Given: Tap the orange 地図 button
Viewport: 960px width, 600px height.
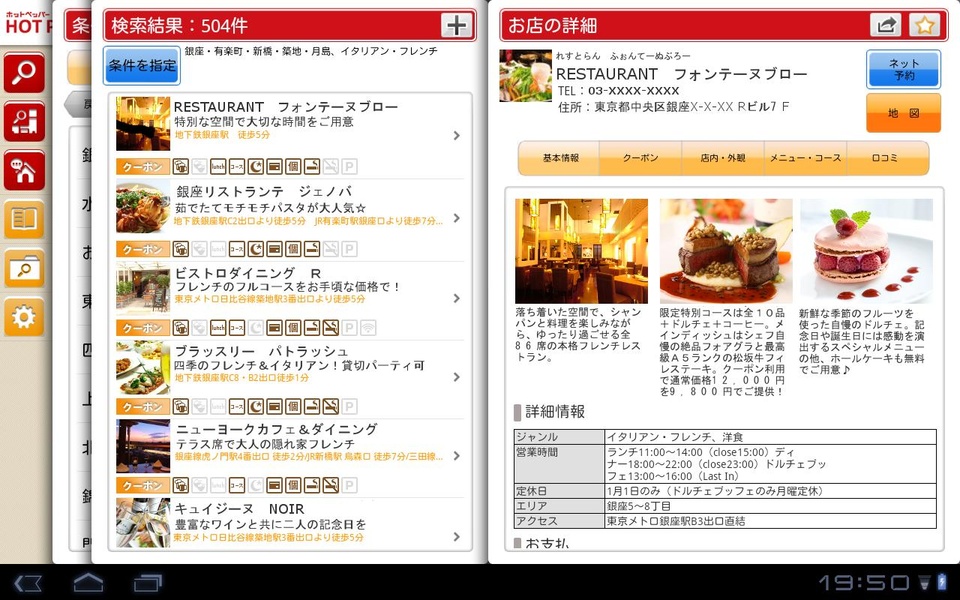Looking at the screenshot, I should pyautogui.click(x=903, y=113).
